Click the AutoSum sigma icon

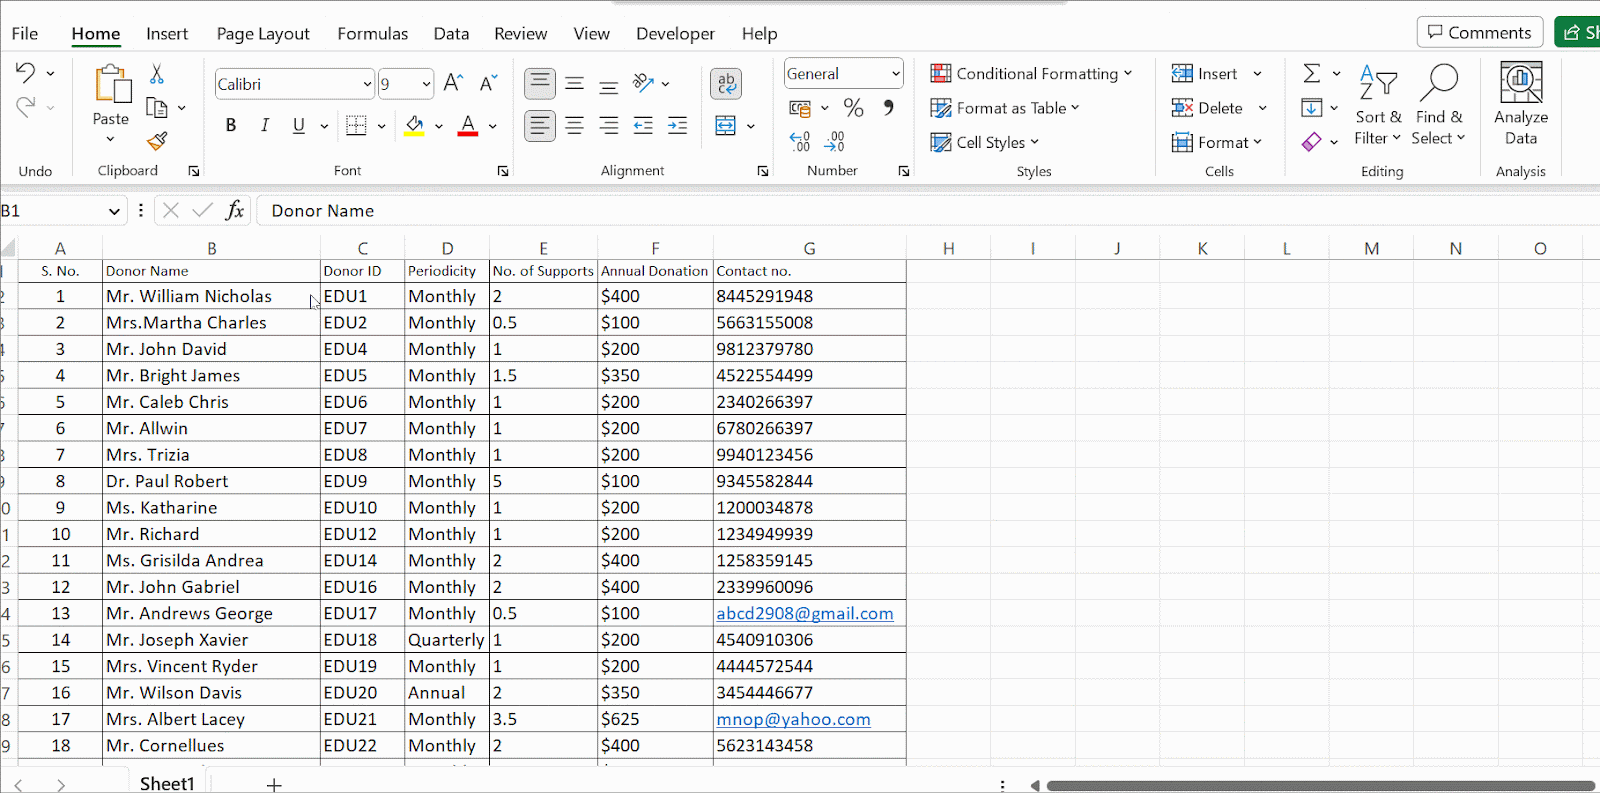tap(1312, 73)
